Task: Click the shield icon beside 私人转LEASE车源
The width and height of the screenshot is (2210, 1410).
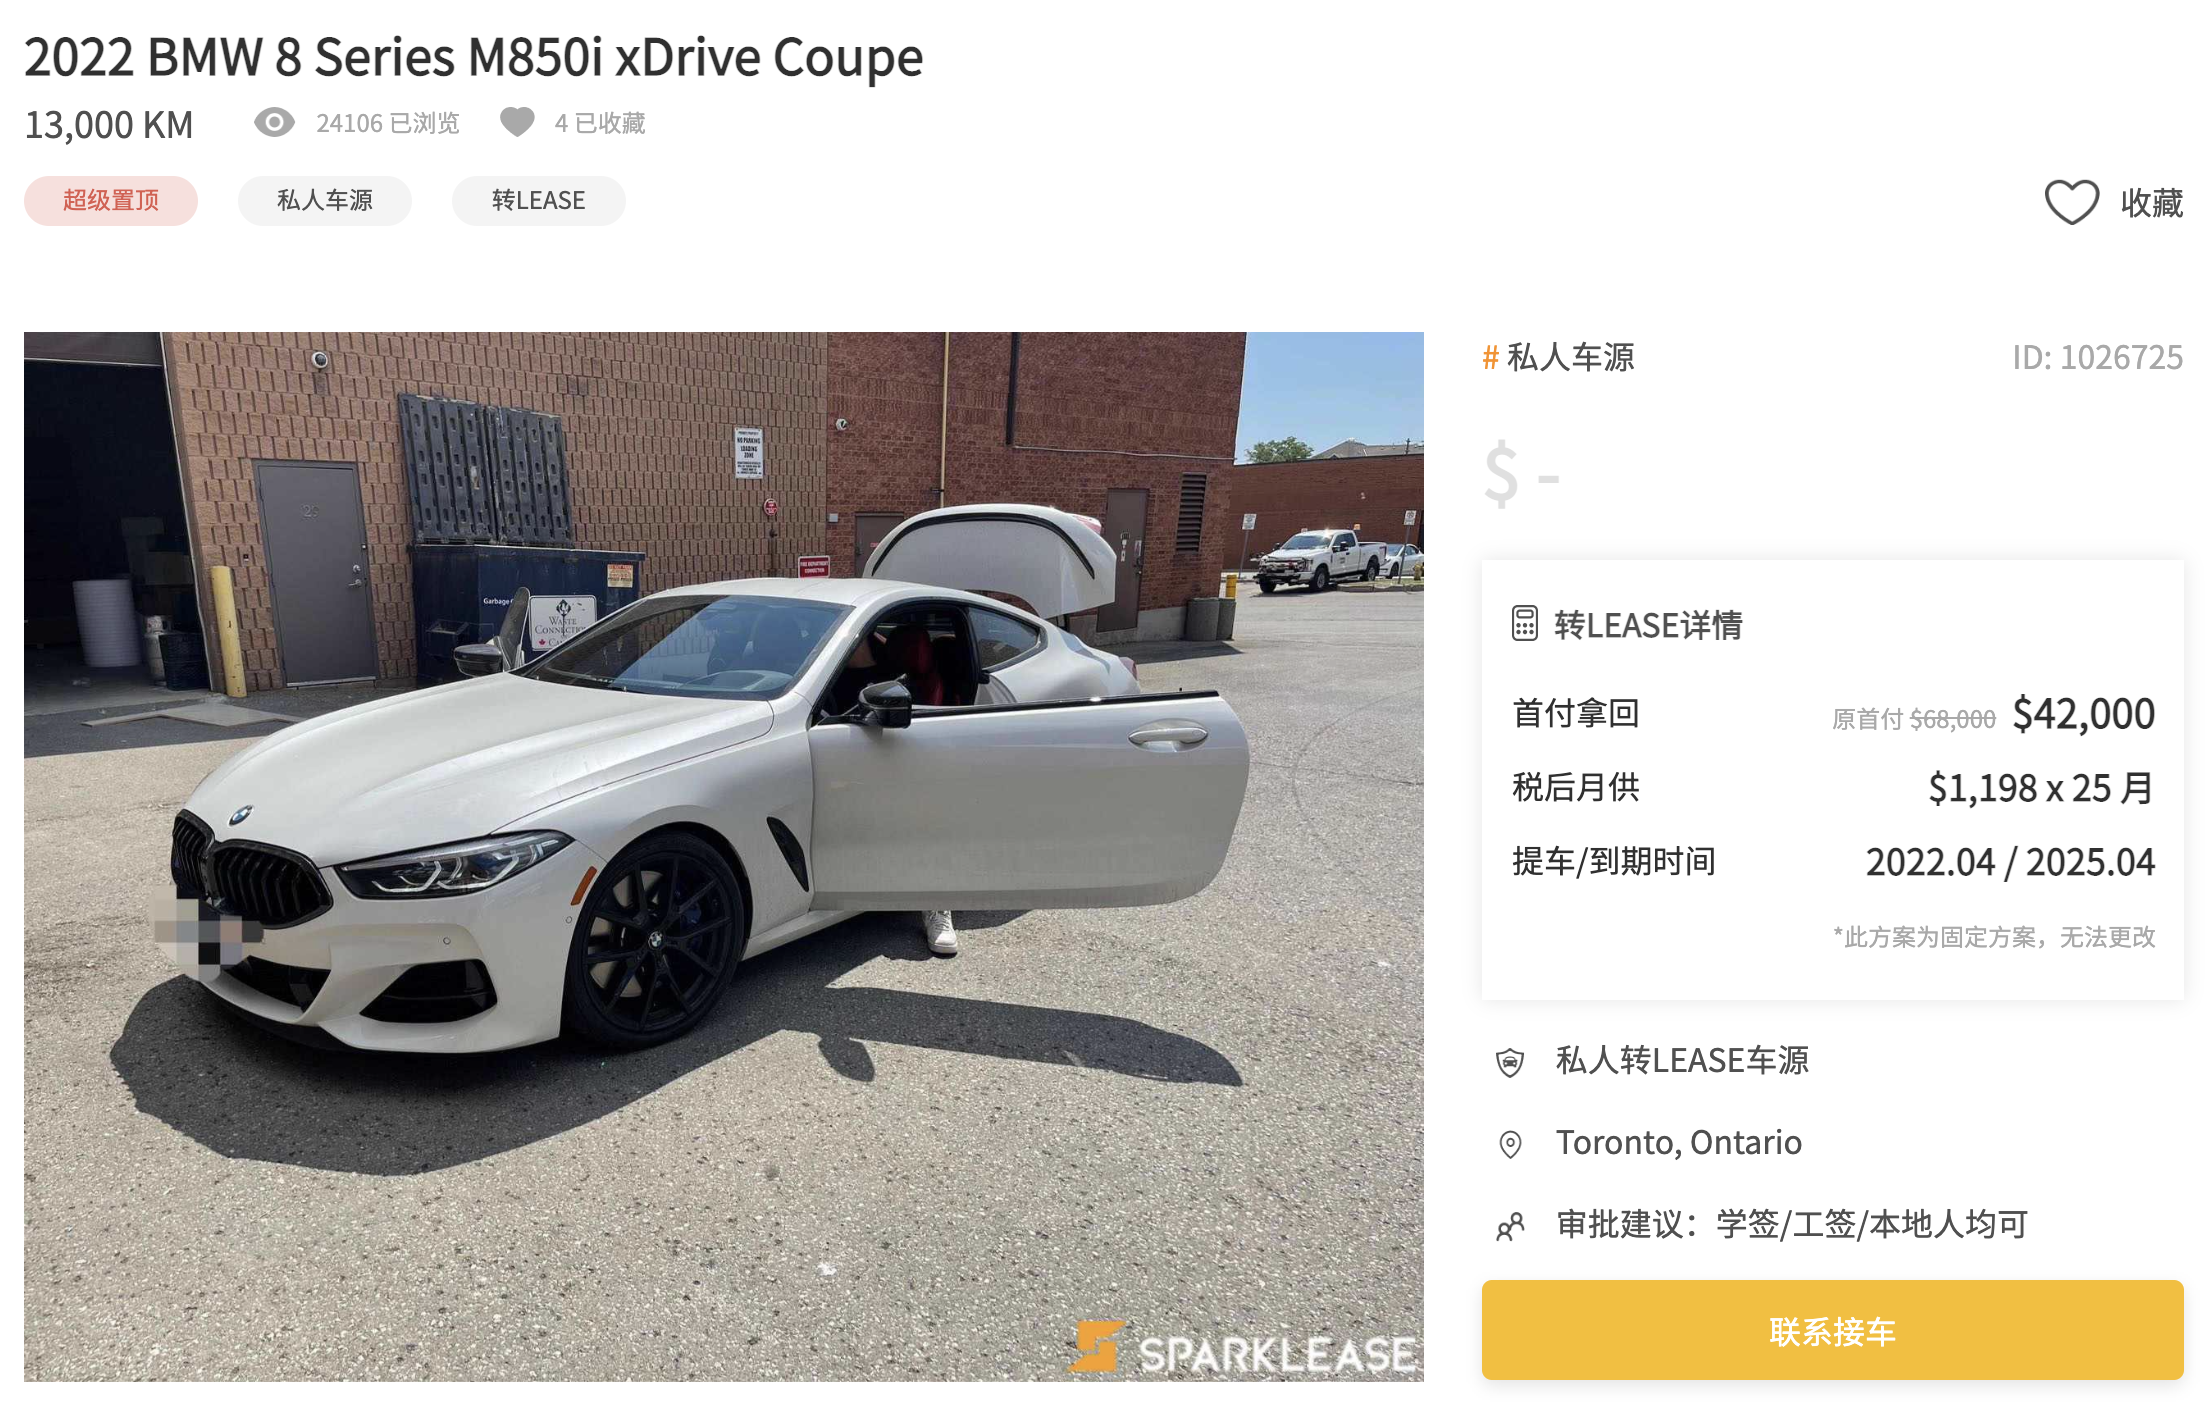Action: click(x=1510, y=1061)
